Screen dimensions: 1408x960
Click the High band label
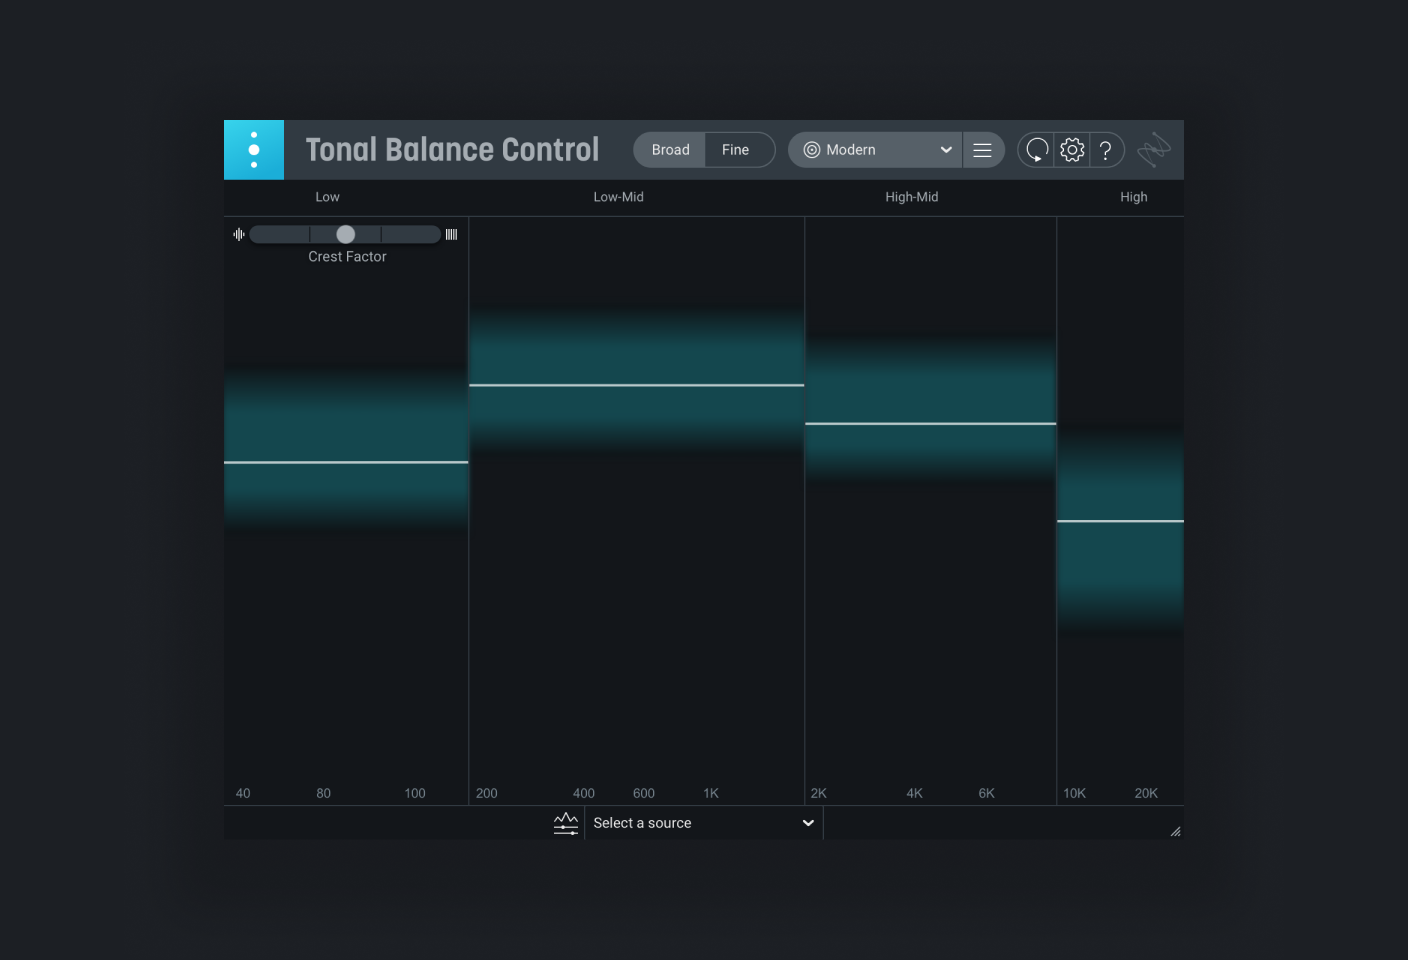[1134, 197]
